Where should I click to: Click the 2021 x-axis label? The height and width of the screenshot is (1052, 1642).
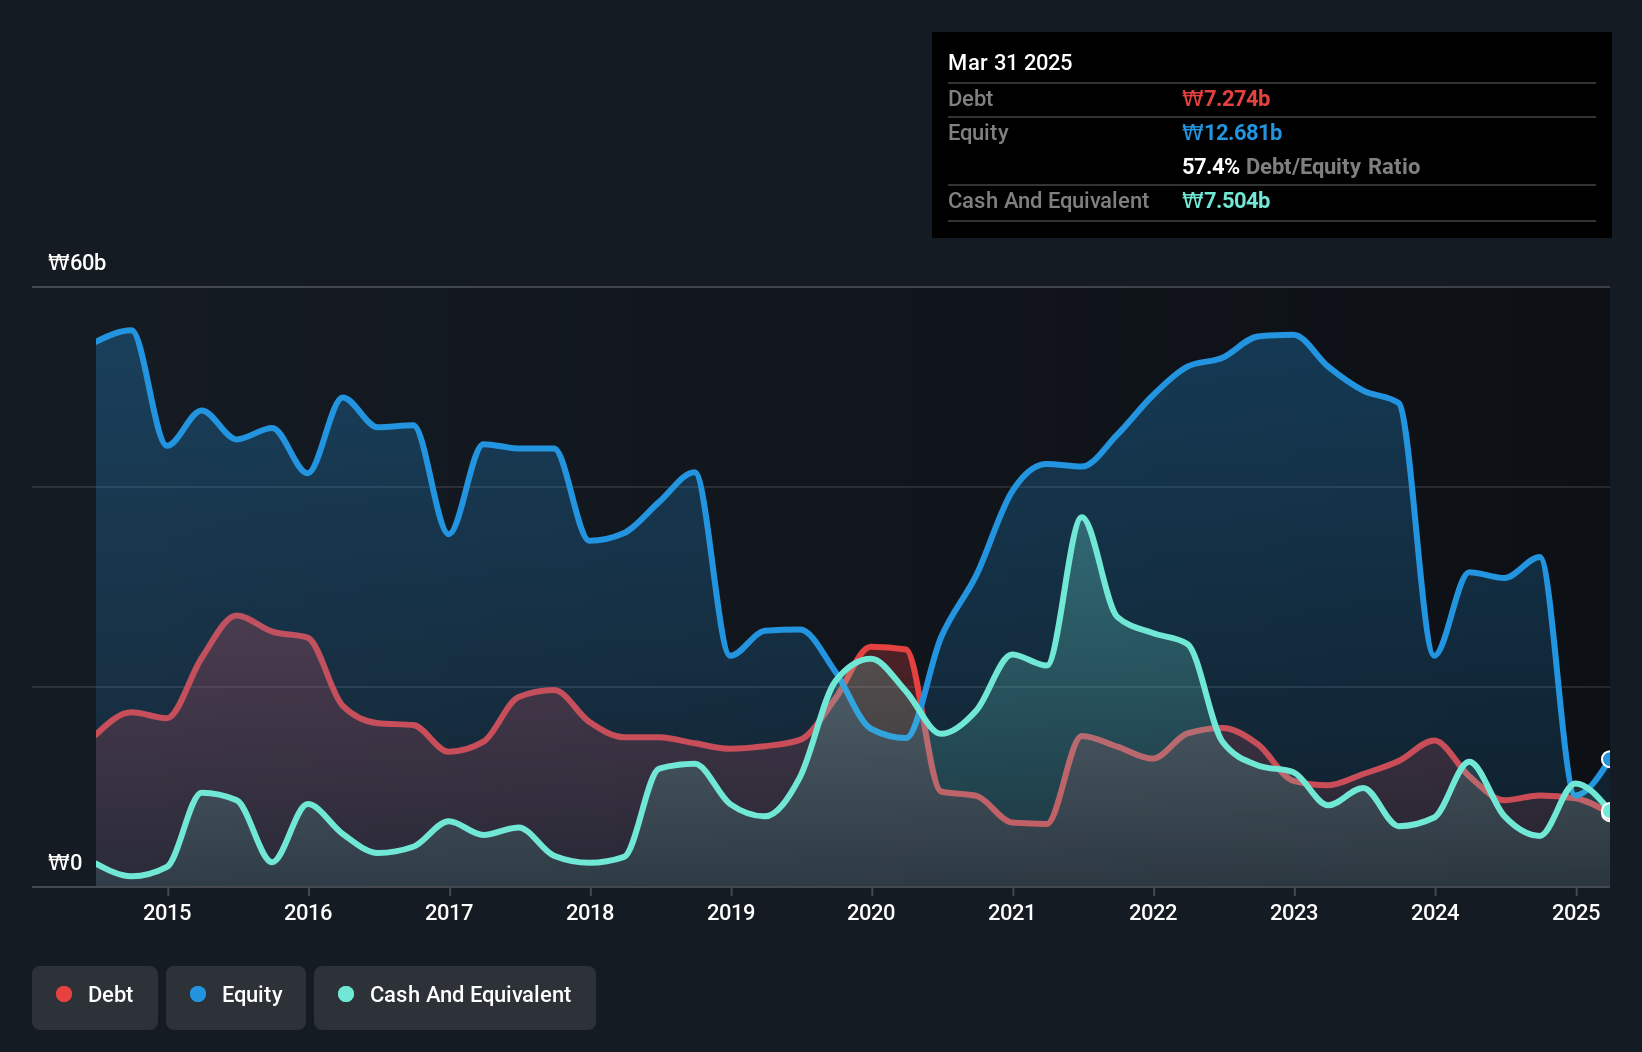[1012, 912]
